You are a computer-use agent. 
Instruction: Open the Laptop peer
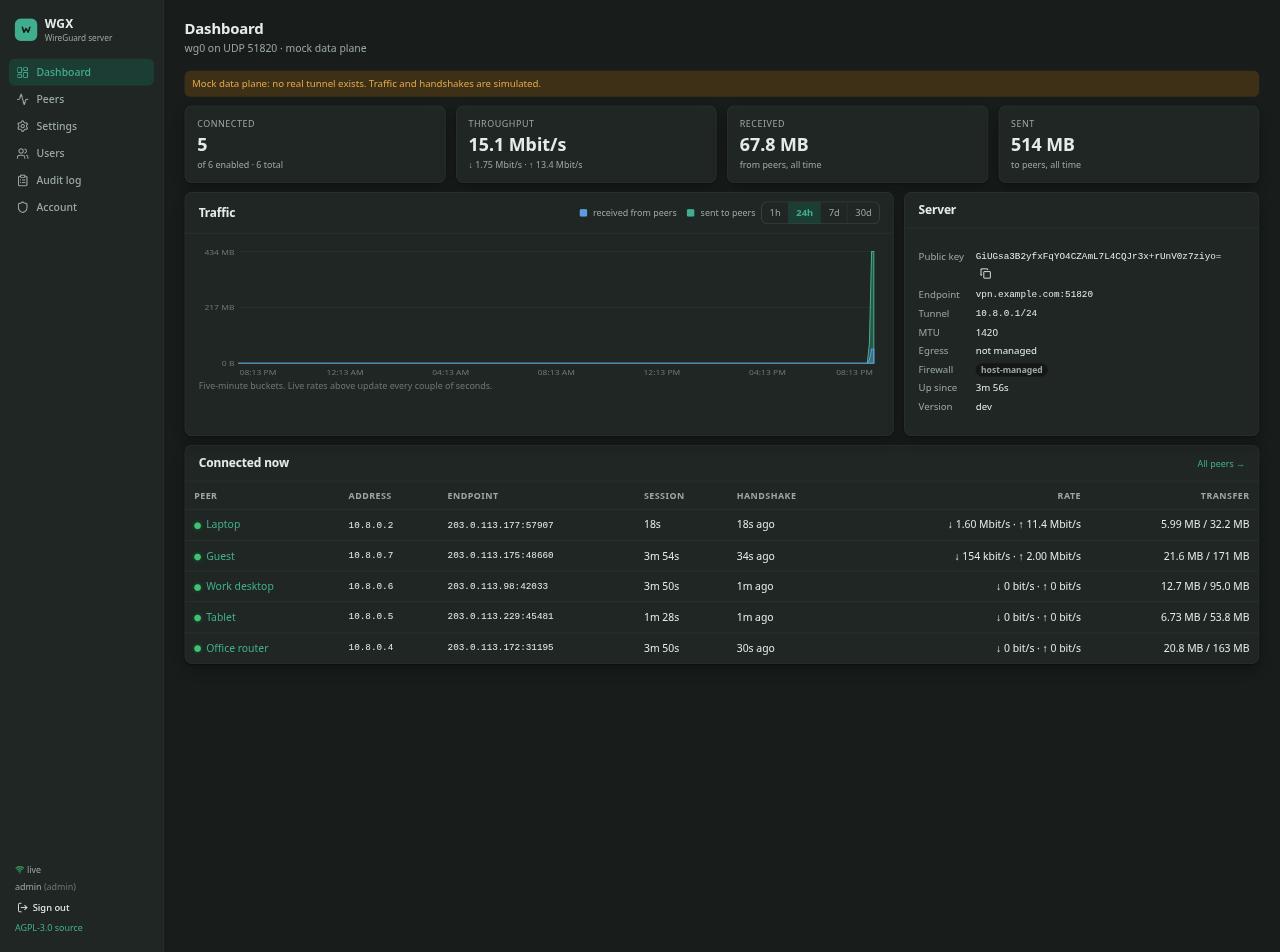coord(223,524)
